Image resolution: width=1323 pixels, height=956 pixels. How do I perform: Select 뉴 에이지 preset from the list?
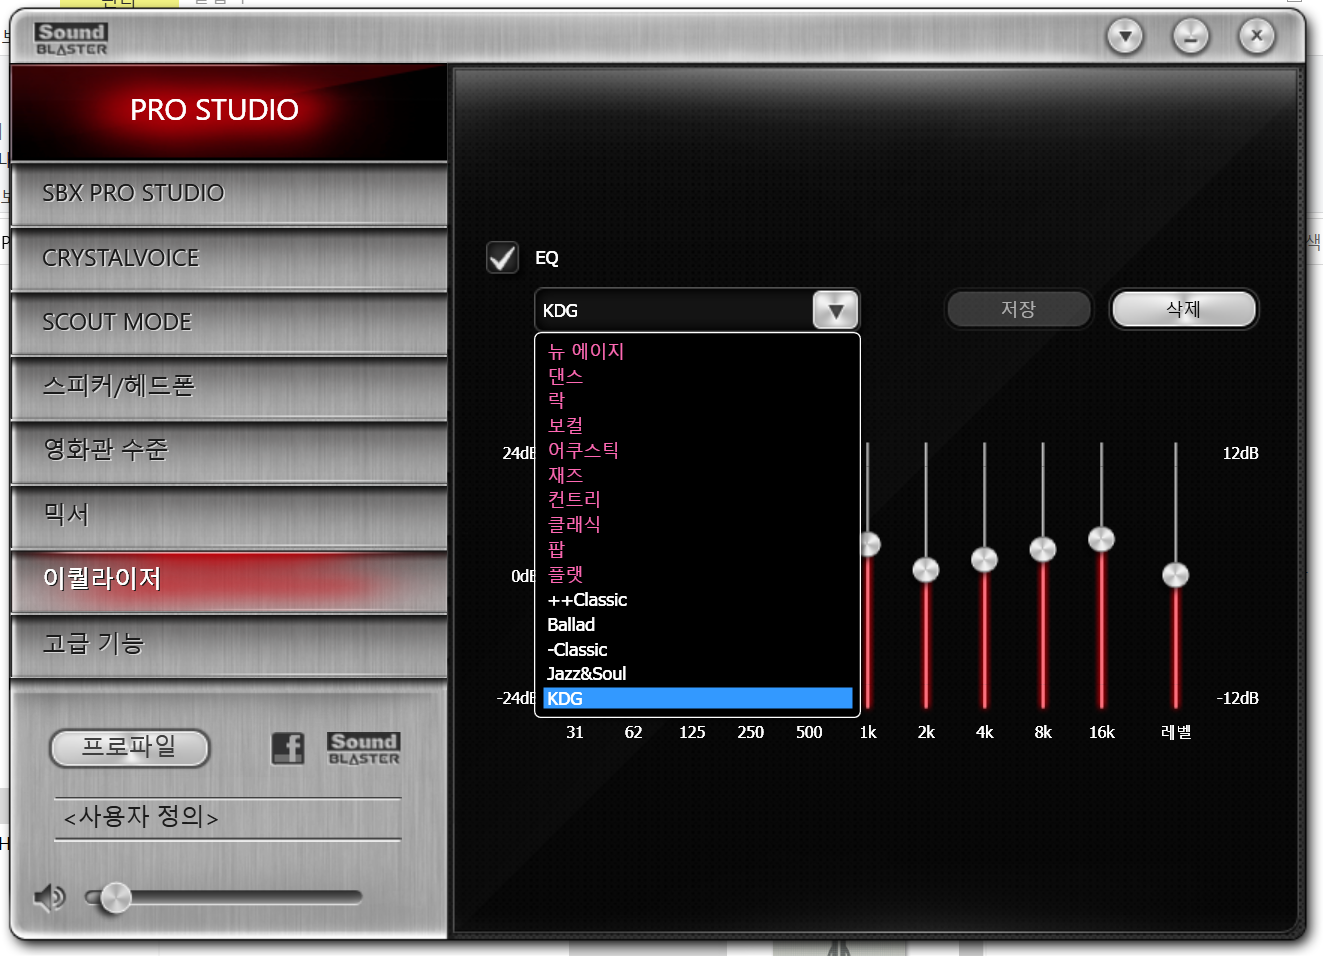697,351
